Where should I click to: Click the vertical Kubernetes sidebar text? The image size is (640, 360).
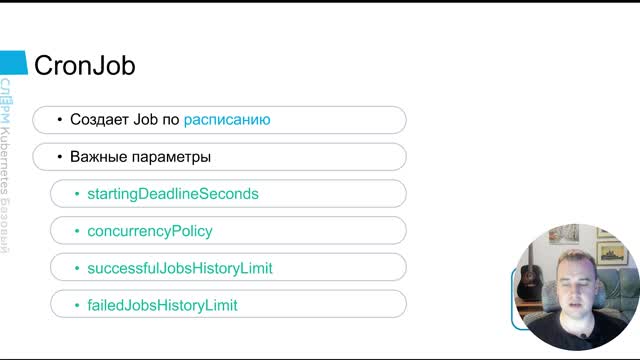[x=4, y=161]
